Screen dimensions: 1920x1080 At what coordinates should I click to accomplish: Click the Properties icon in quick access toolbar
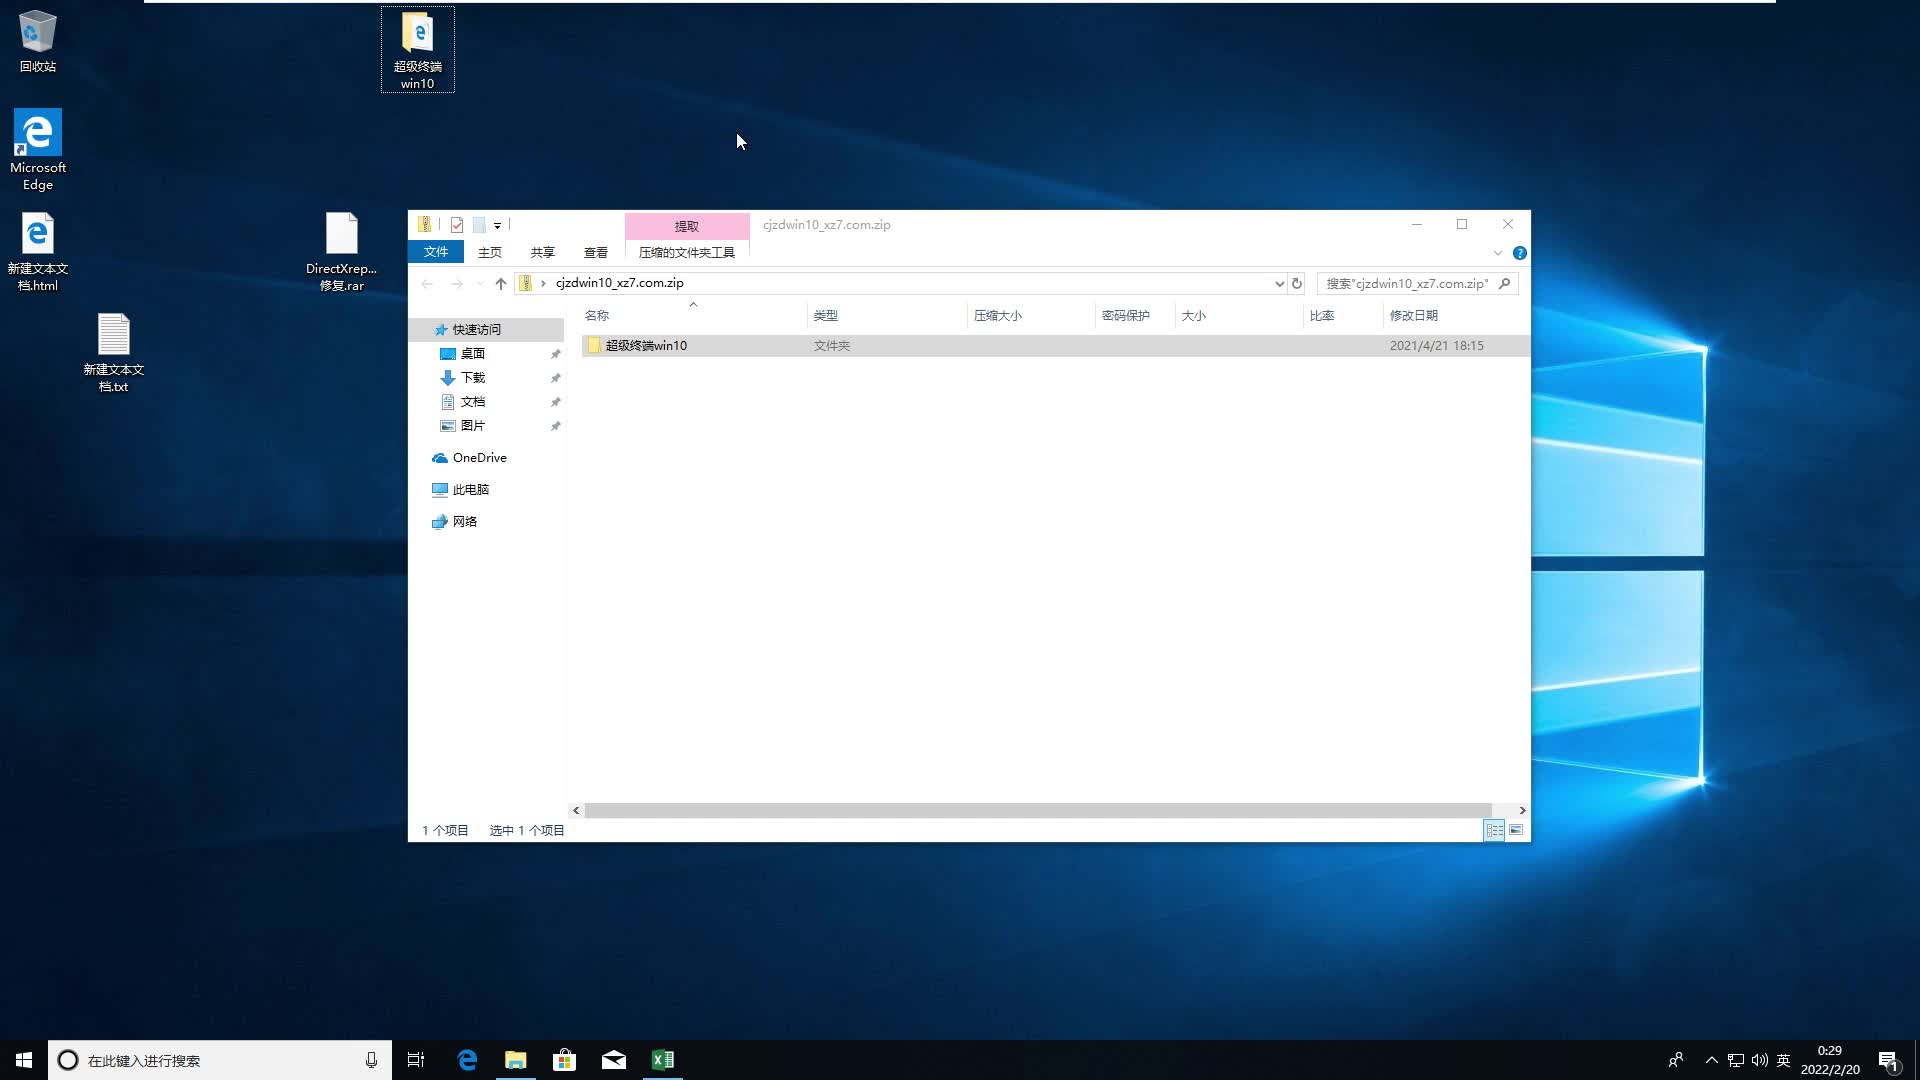click(457, 225)
